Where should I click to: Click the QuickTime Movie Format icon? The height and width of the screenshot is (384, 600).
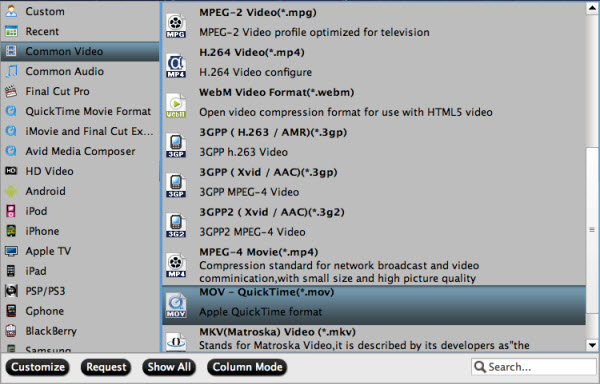pyautogui.click(x=11, y=111)
